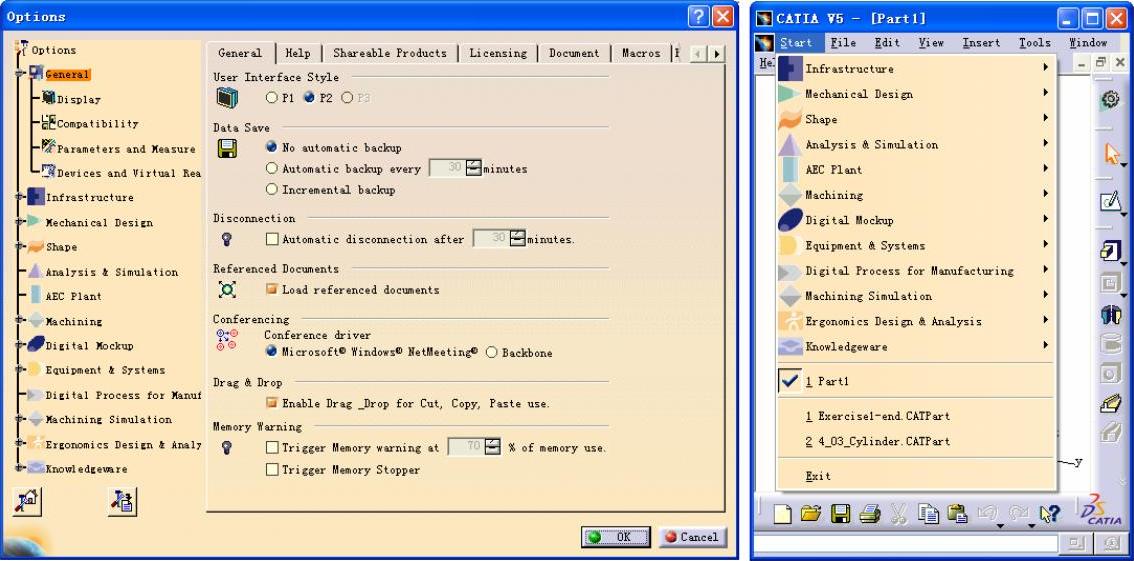Select the Rib tool icon

pyautogui.click(x=1111, y=403)
